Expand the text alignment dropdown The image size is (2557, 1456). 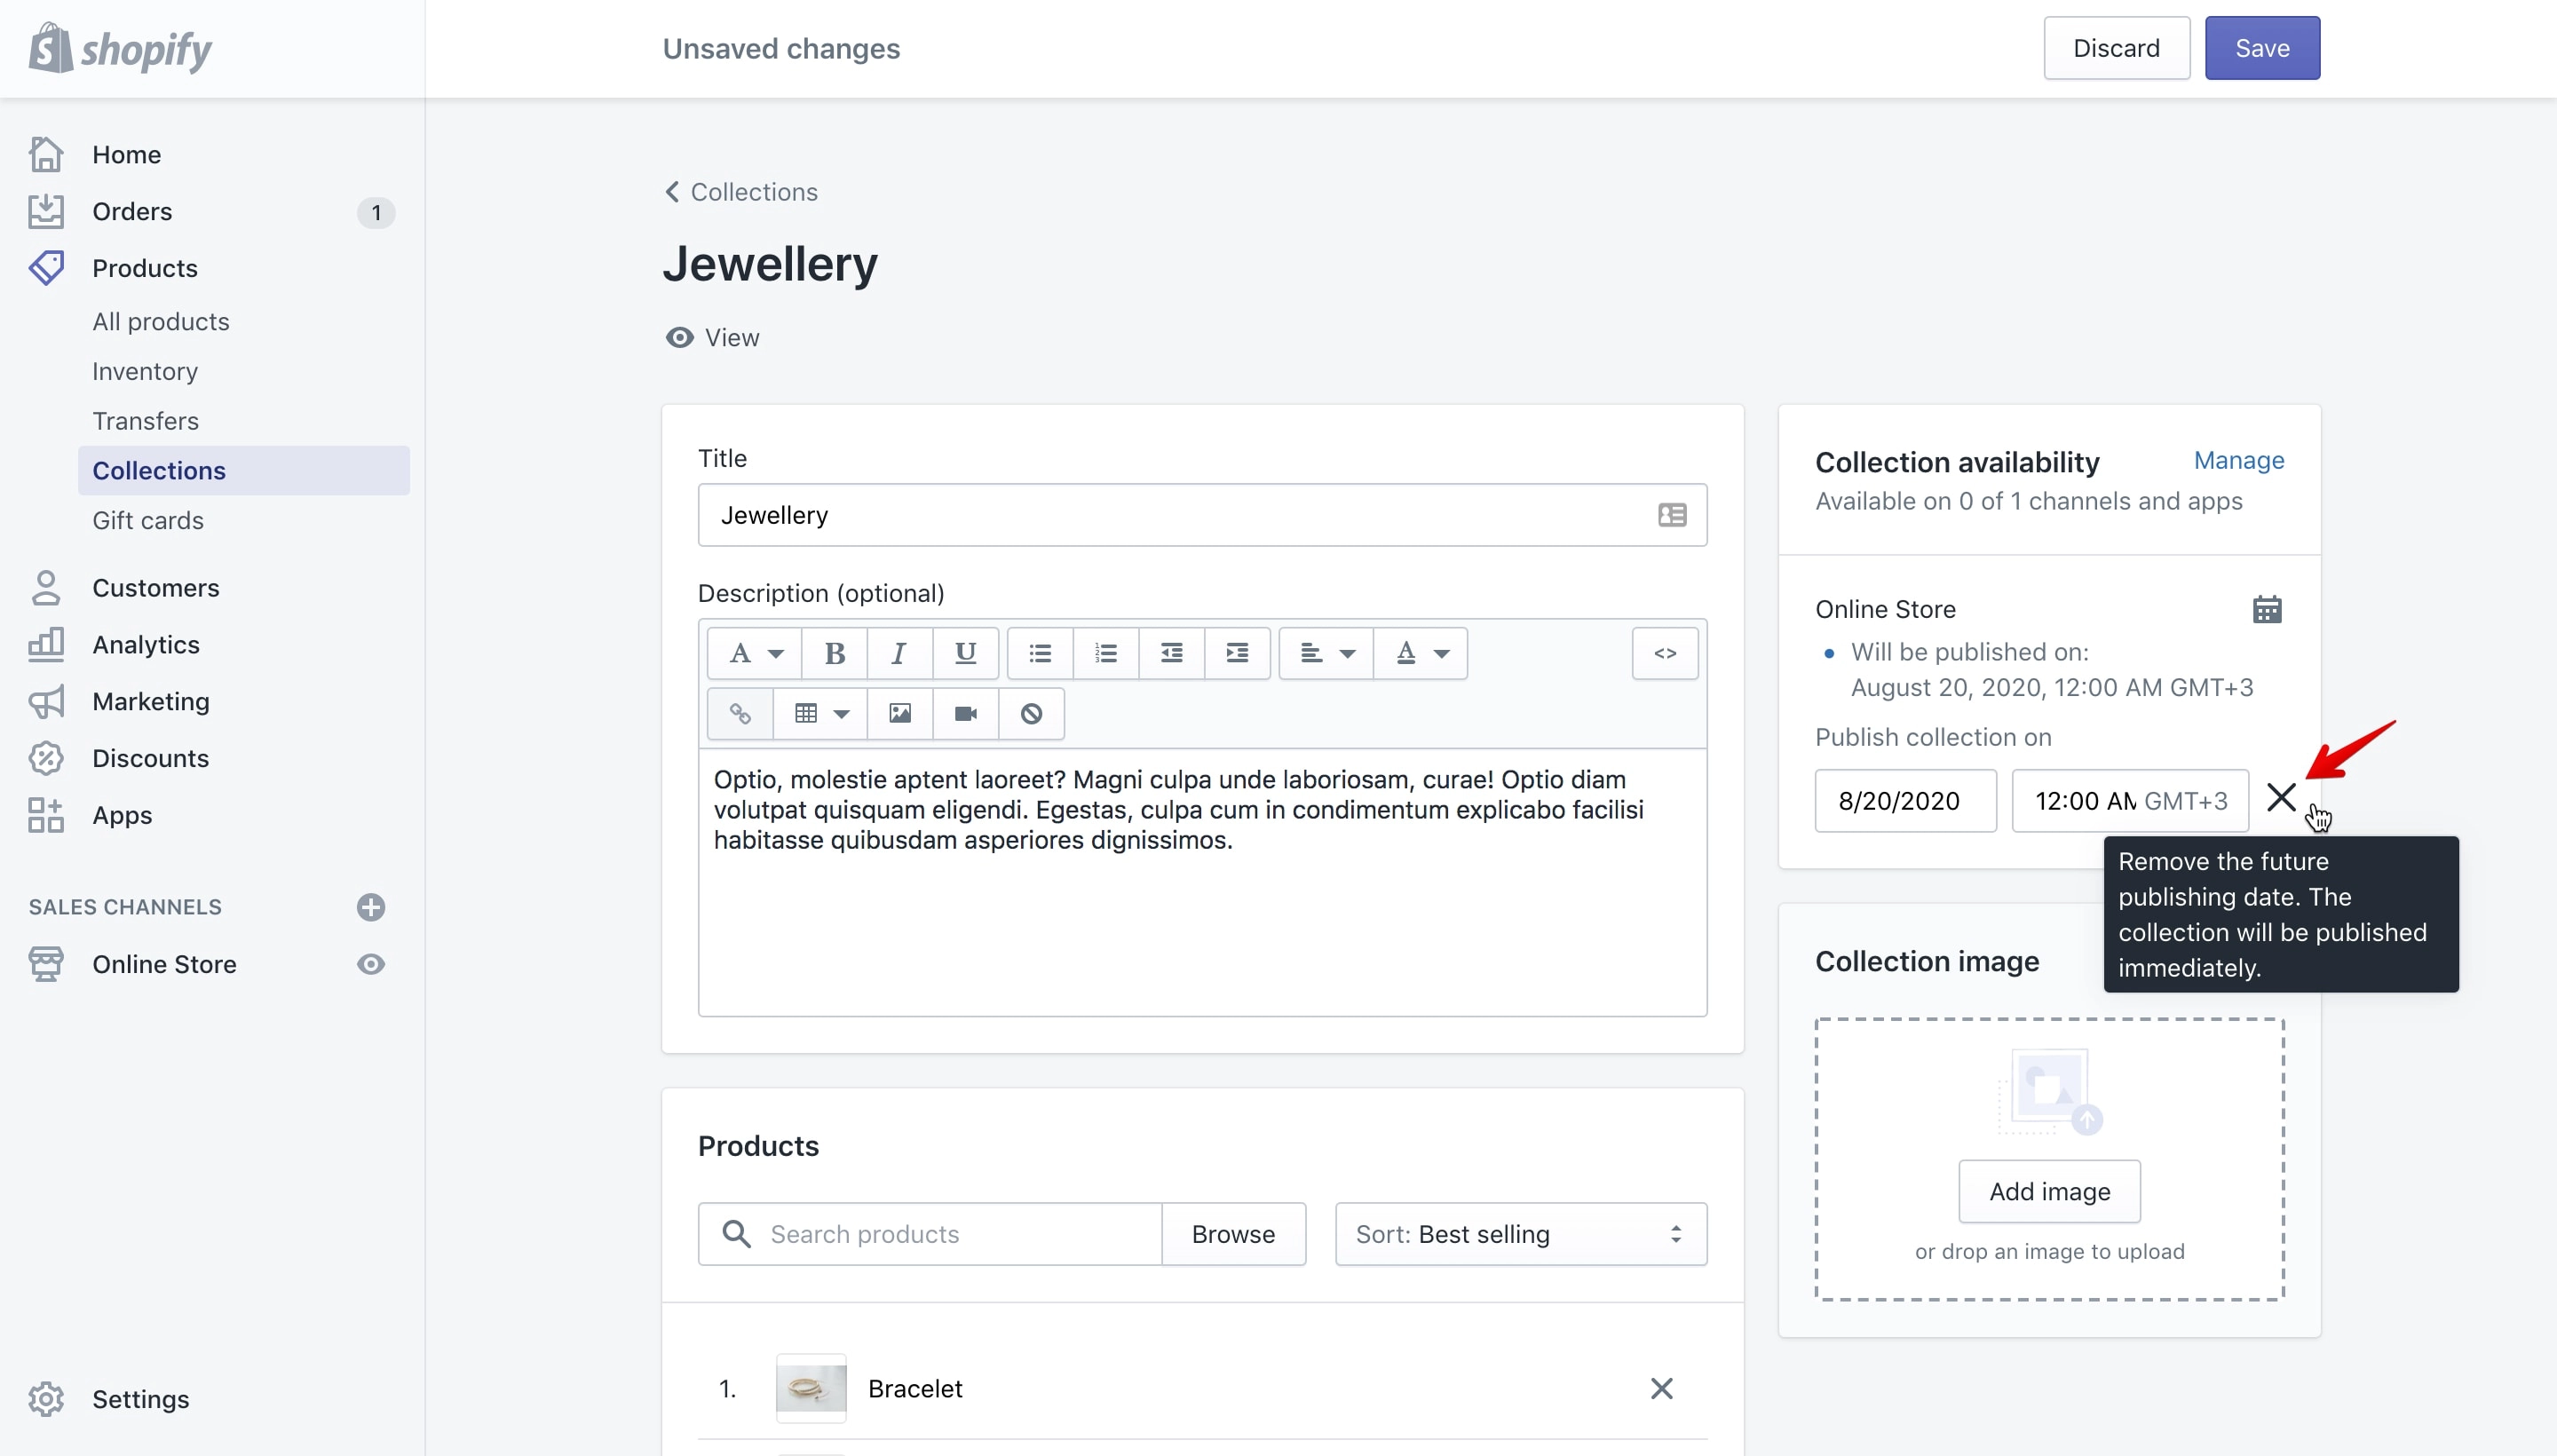pos(1326,654)
